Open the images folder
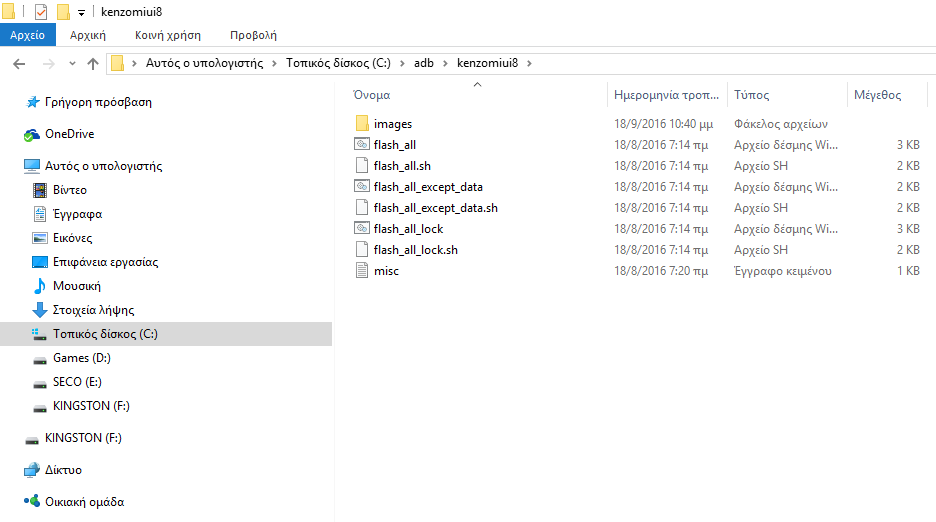936x522 pixels. coord(392,124)
